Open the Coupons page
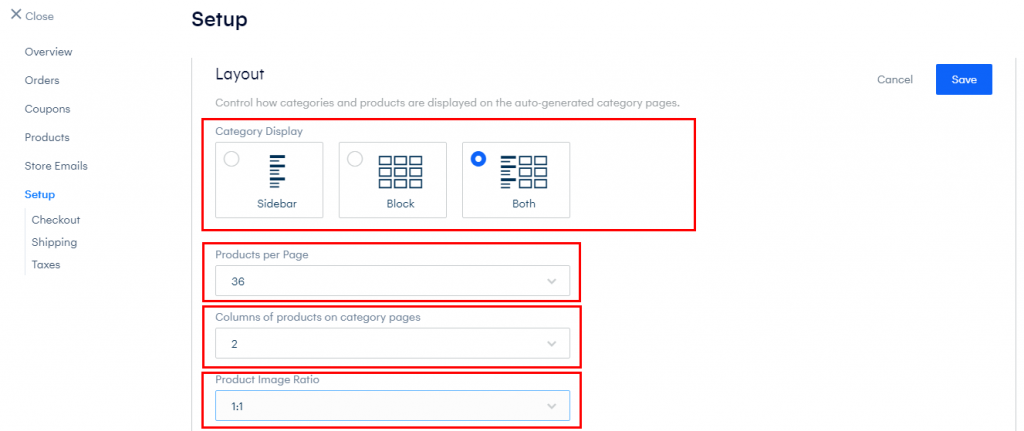The height and width of the screenshot is (431, 1024). [x=47, y=109]
